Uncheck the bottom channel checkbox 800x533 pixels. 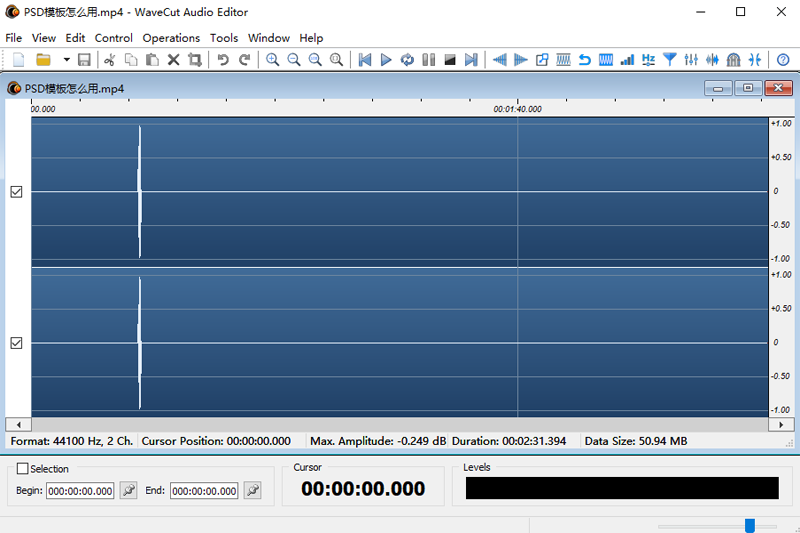[x=16, y=343]
